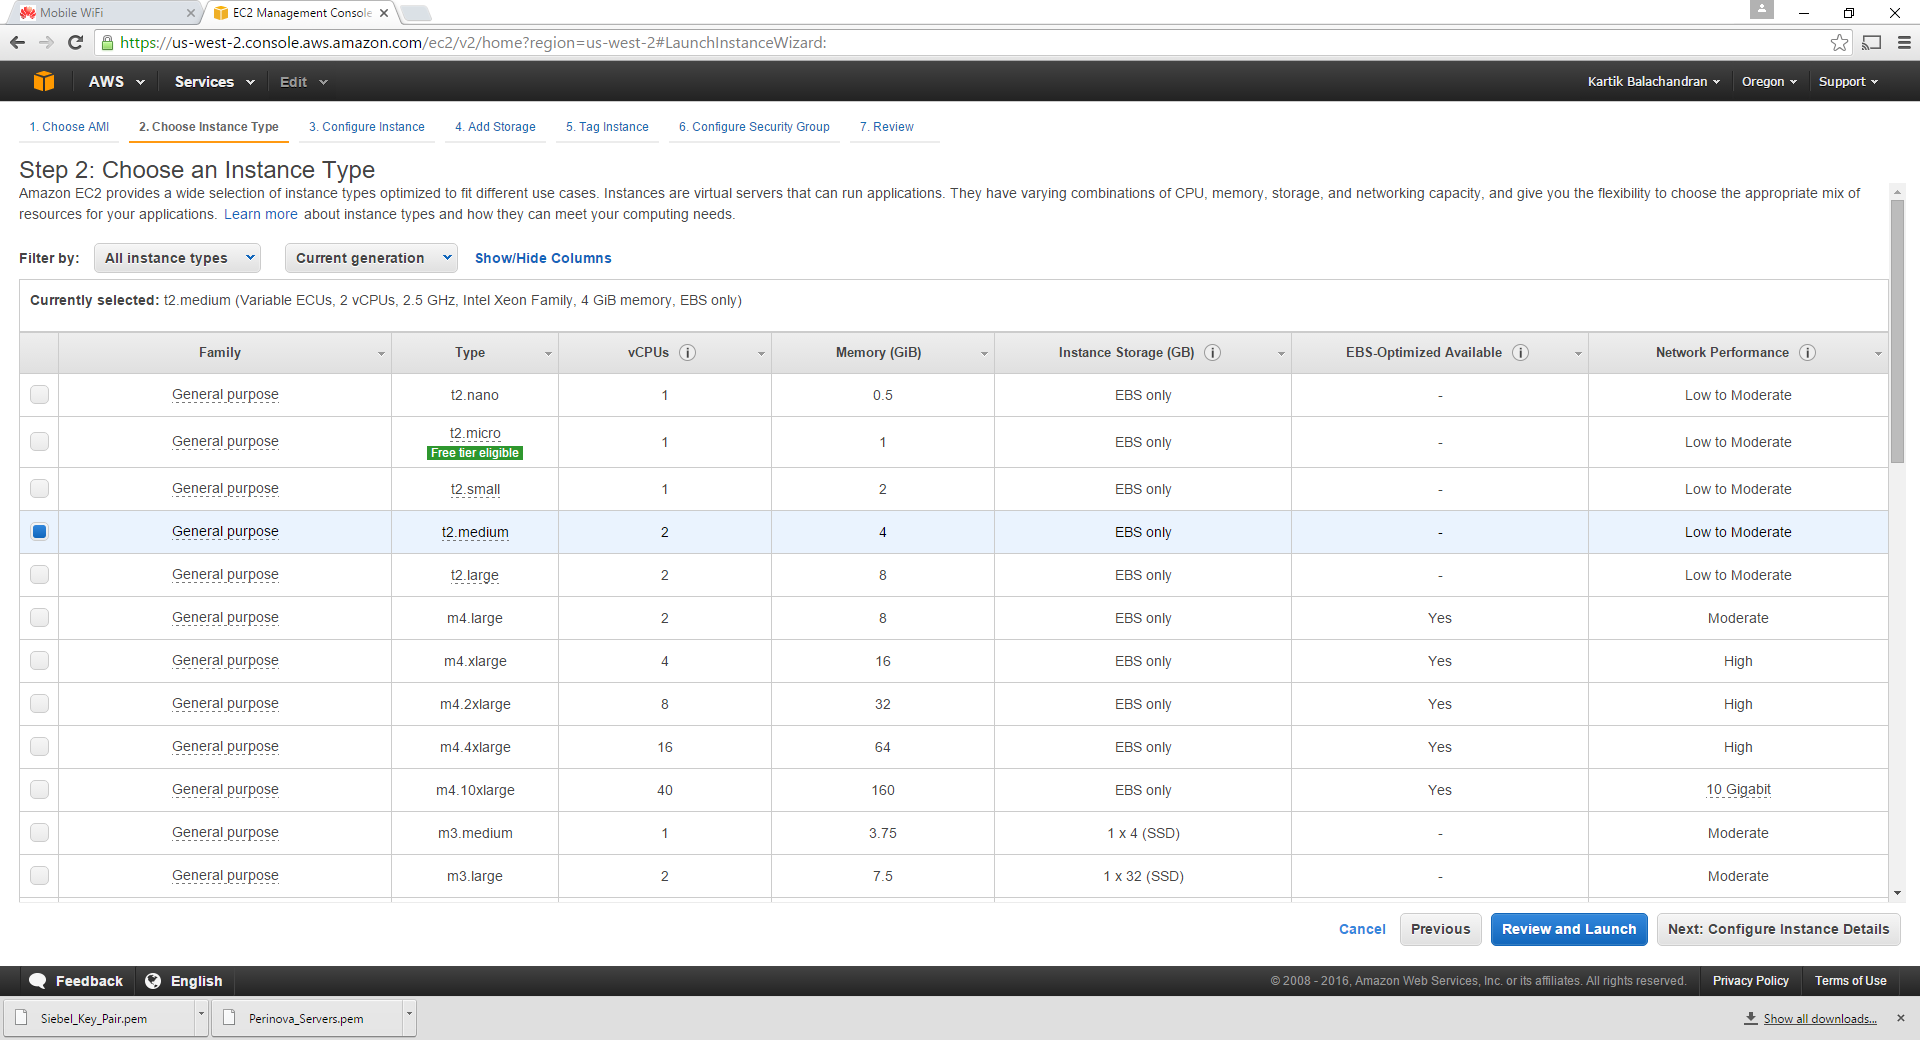Viewport: 1920px width, 1040px height.
Task: Click the t2.micro instance type link
Action: point(475,433)
